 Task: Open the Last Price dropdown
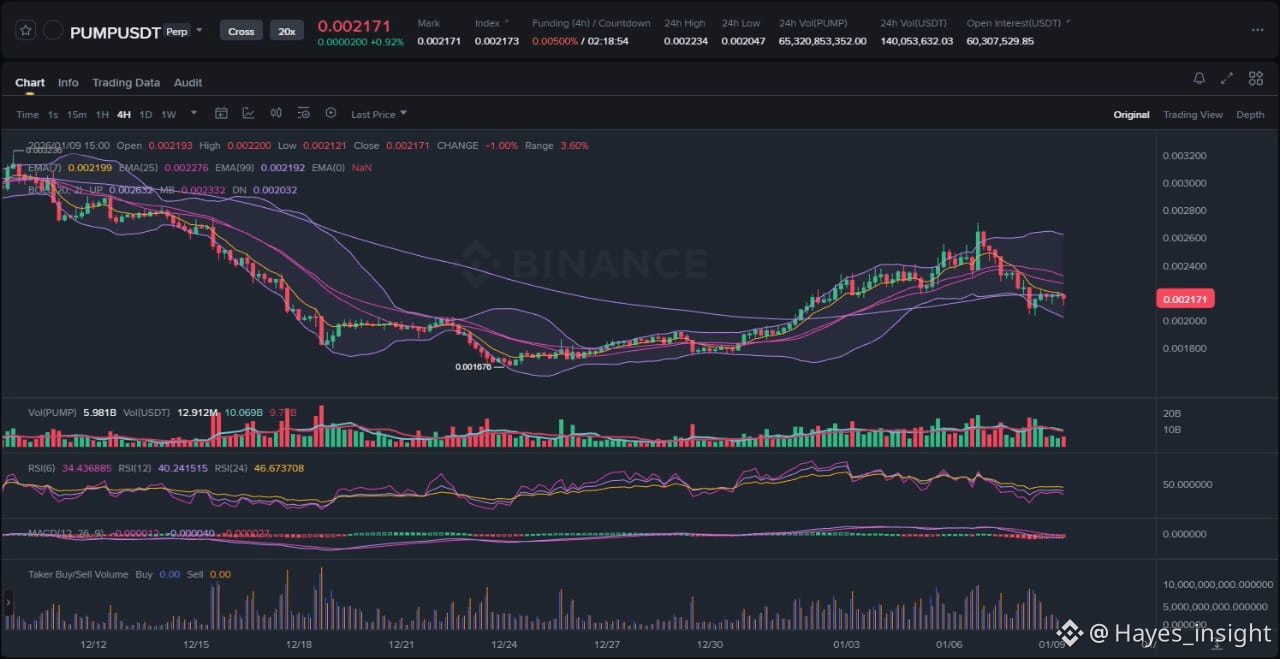(x=378, y=115)
